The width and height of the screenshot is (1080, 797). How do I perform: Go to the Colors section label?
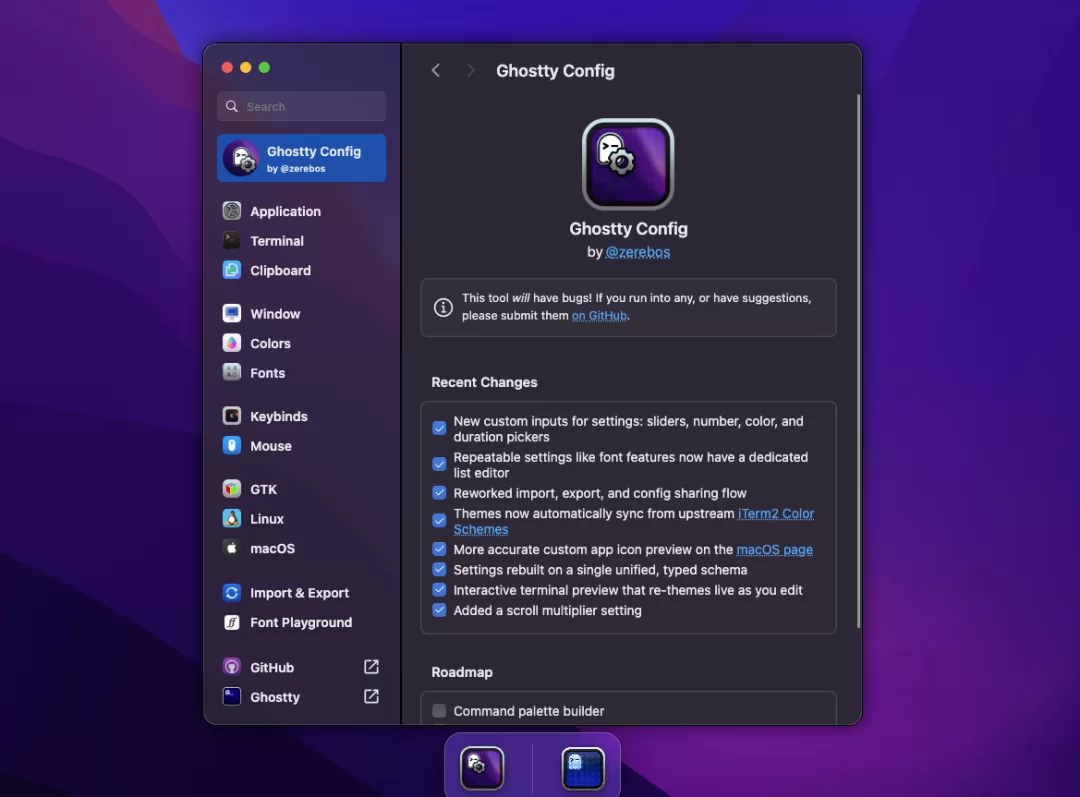tap(270, 343)
